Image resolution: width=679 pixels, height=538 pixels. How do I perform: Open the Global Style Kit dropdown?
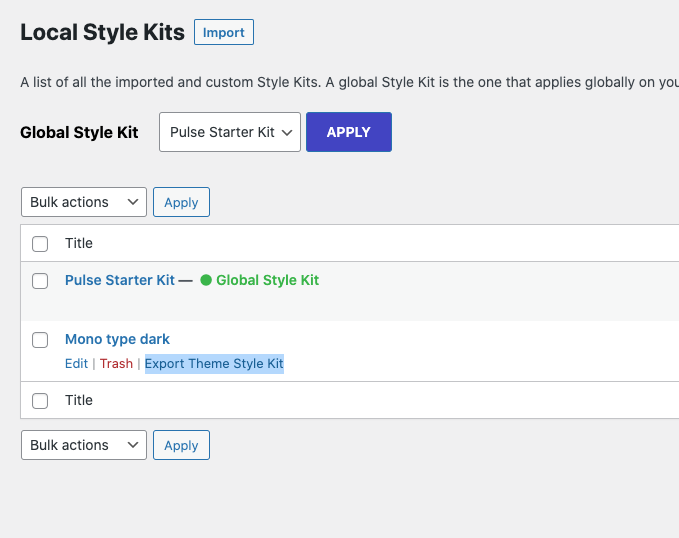pos(230,132)
